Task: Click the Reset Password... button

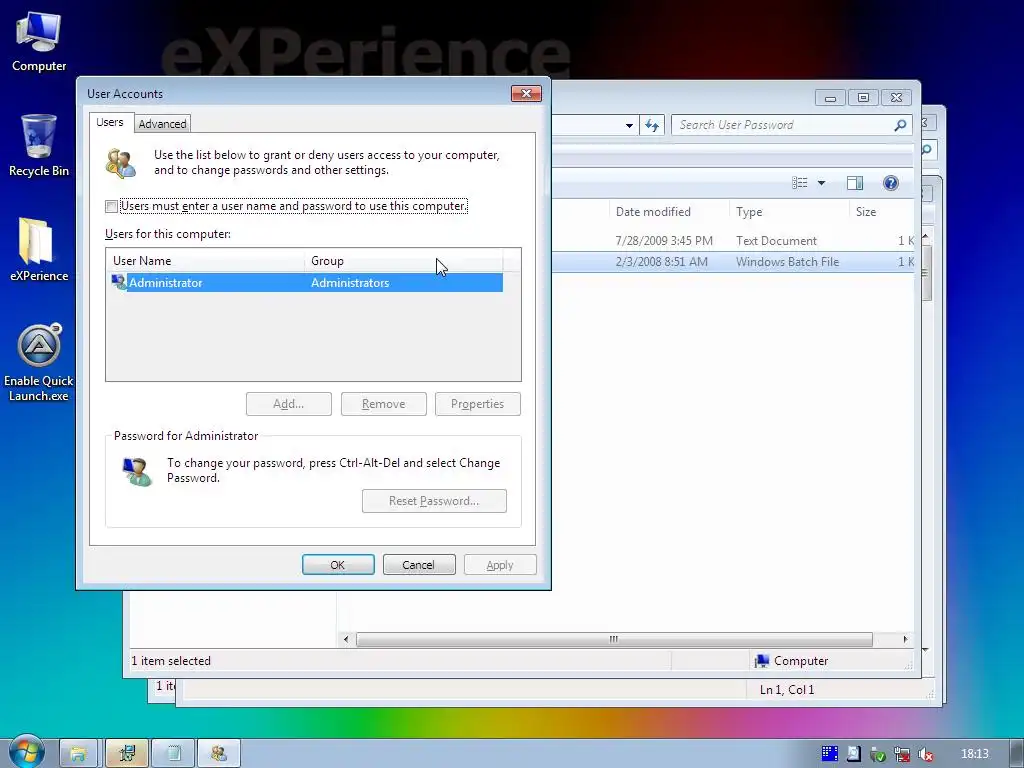Action: (x=434, y=501)
